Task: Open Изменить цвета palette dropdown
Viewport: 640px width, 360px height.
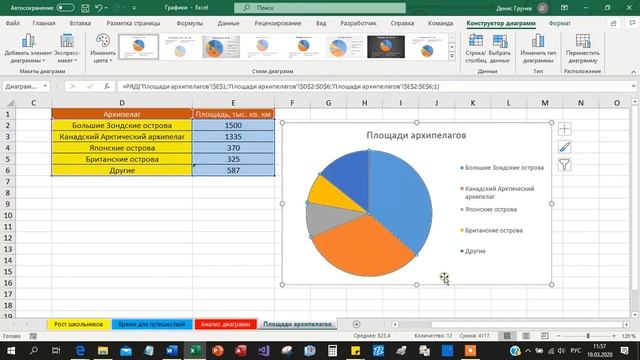Action: coord(102,48)
